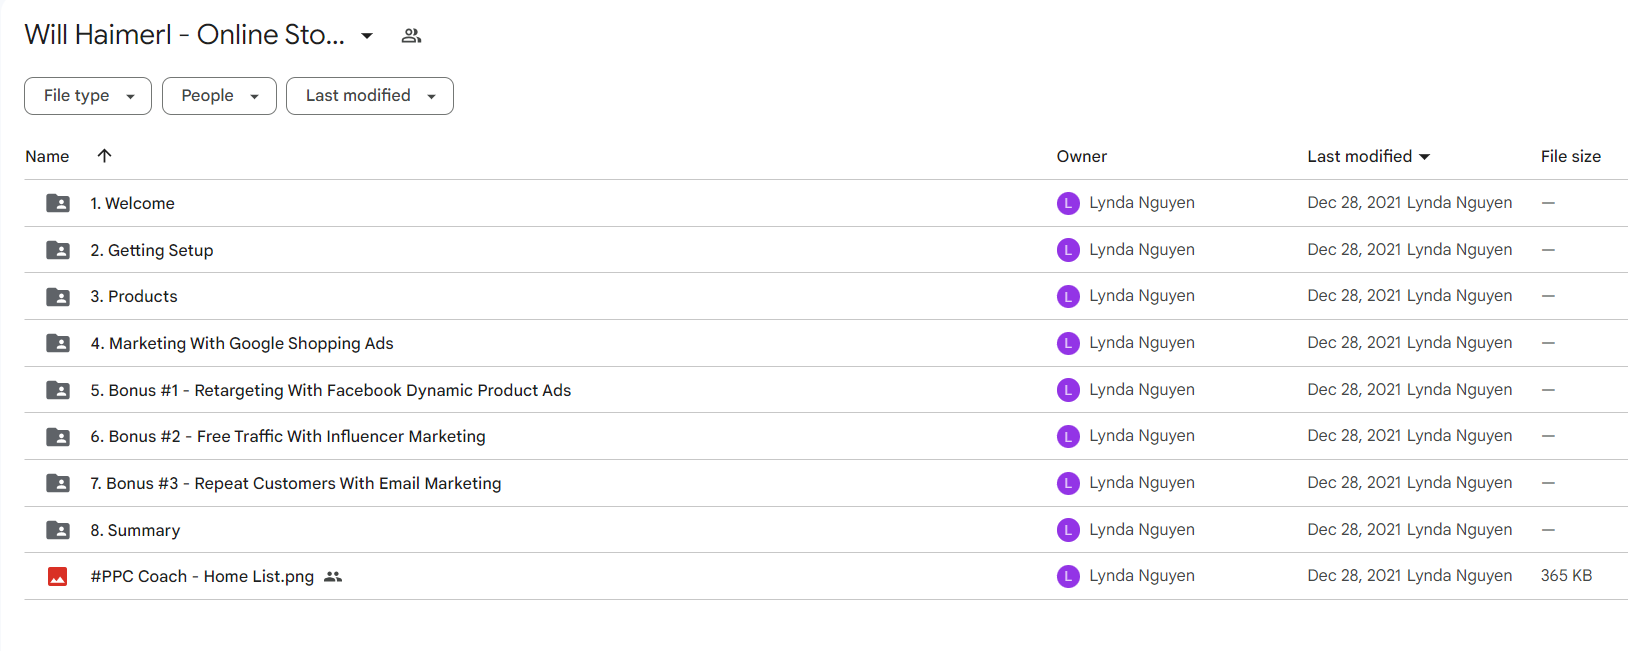Select 6. Bonus #2 - Free Traffic With Influencer Marketing
This screenshot has width=1628, height=651.
pyautogui.click(x=288, y=437)
